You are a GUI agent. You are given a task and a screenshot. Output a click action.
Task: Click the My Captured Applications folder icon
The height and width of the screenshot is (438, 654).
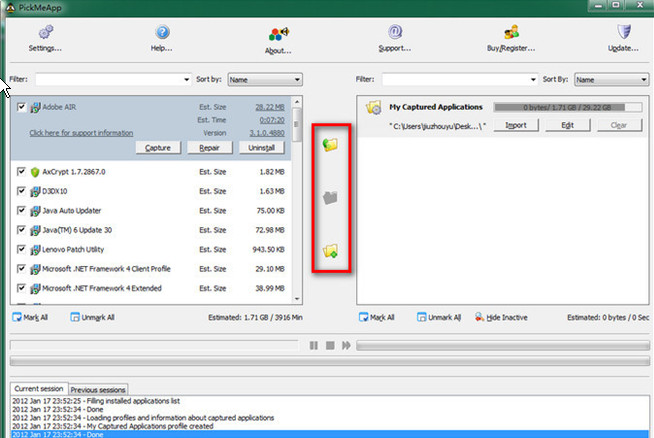pyautogui.click(x=373, y=108)
